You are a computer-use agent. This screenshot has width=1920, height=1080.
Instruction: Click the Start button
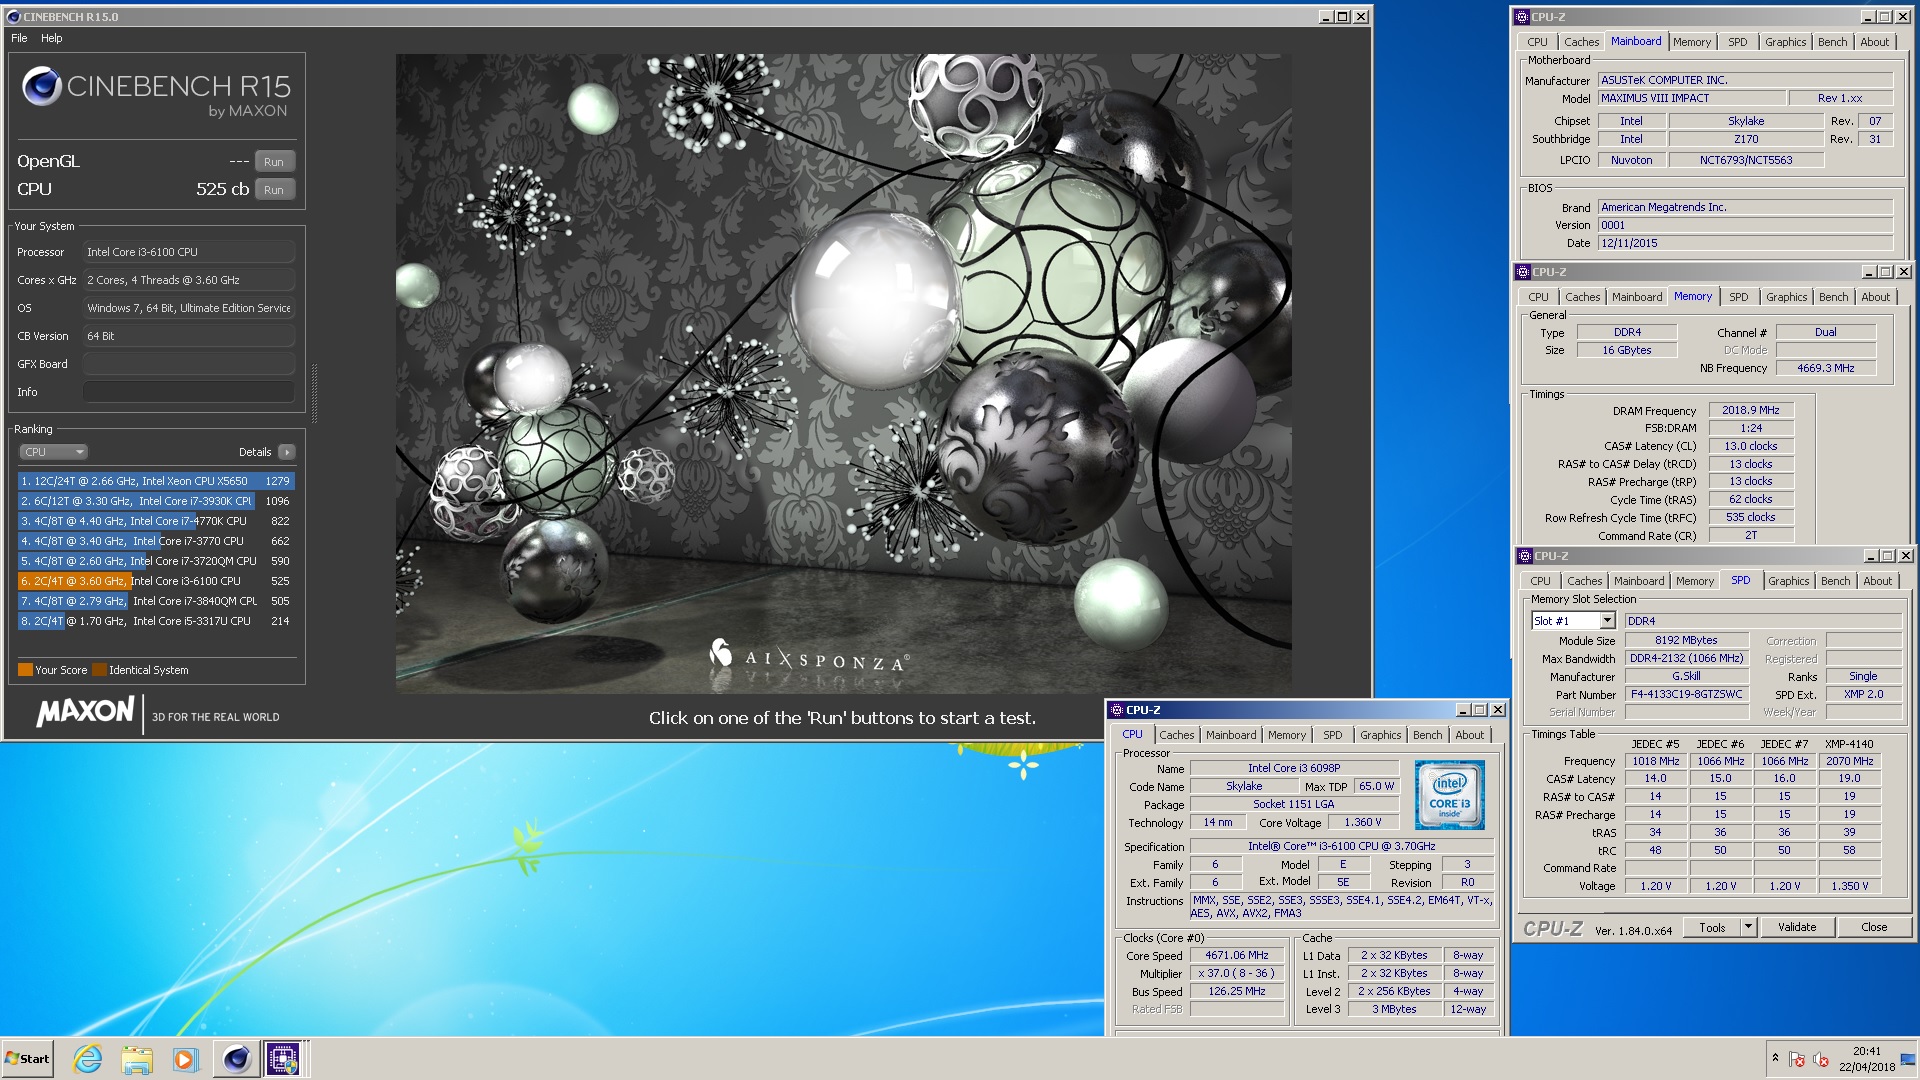[x=28, y=1059]
